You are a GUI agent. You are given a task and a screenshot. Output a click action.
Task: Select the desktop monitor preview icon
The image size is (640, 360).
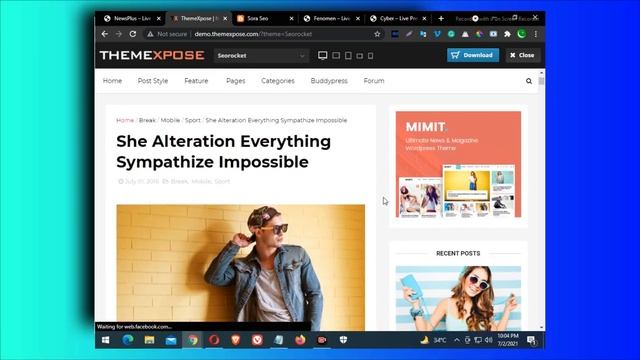pos(322,56)
